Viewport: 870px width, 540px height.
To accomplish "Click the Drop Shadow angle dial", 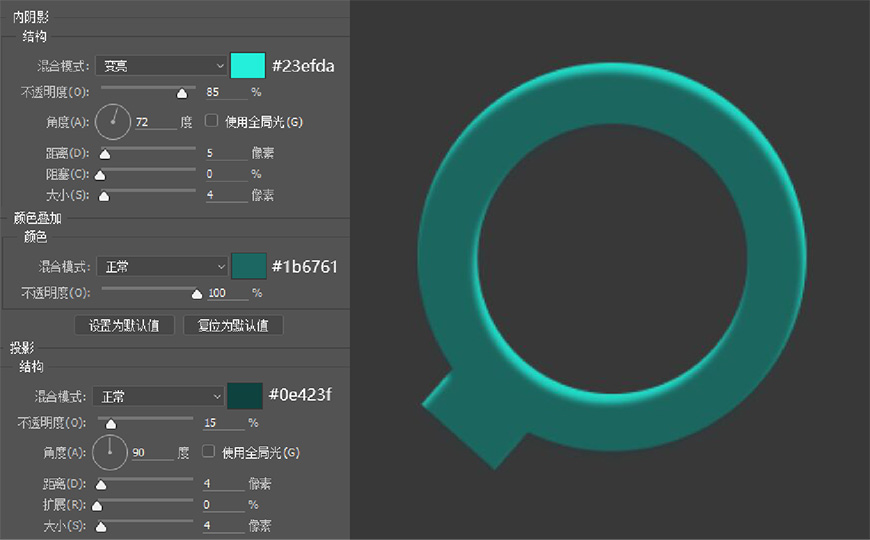I will click(110, 452).
